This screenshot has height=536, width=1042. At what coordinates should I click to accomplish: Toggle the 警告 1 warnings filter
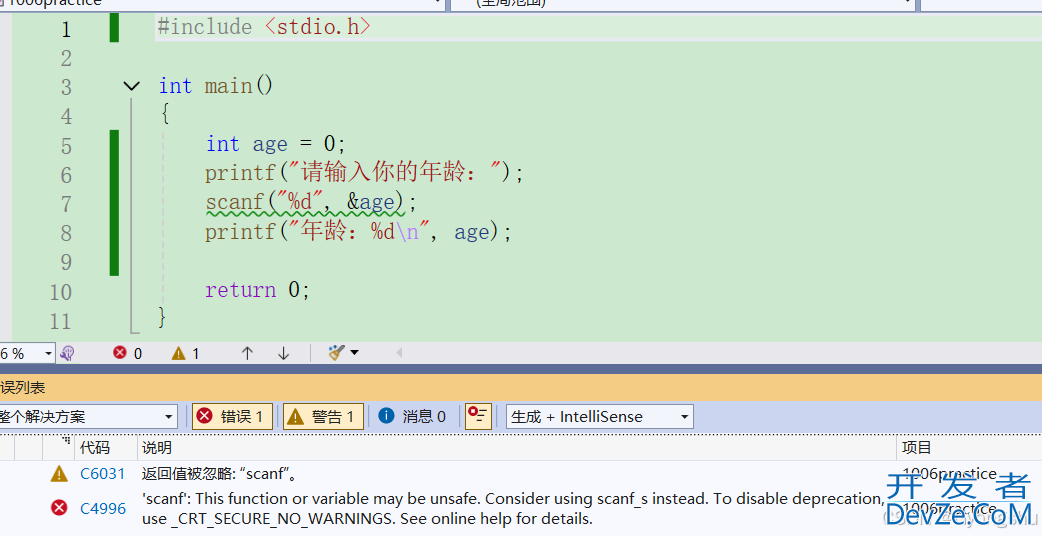tap(323, 416)
